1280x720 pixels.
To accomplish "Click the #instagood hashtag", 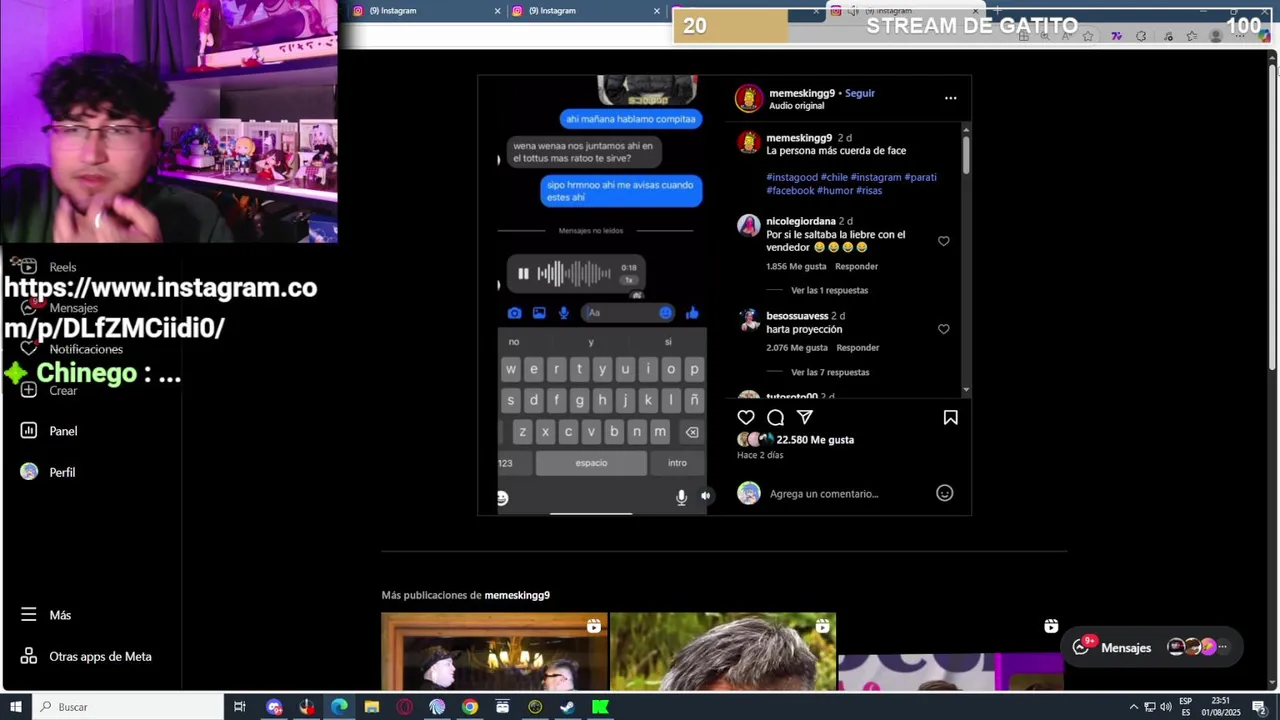I will pos(792,177).
